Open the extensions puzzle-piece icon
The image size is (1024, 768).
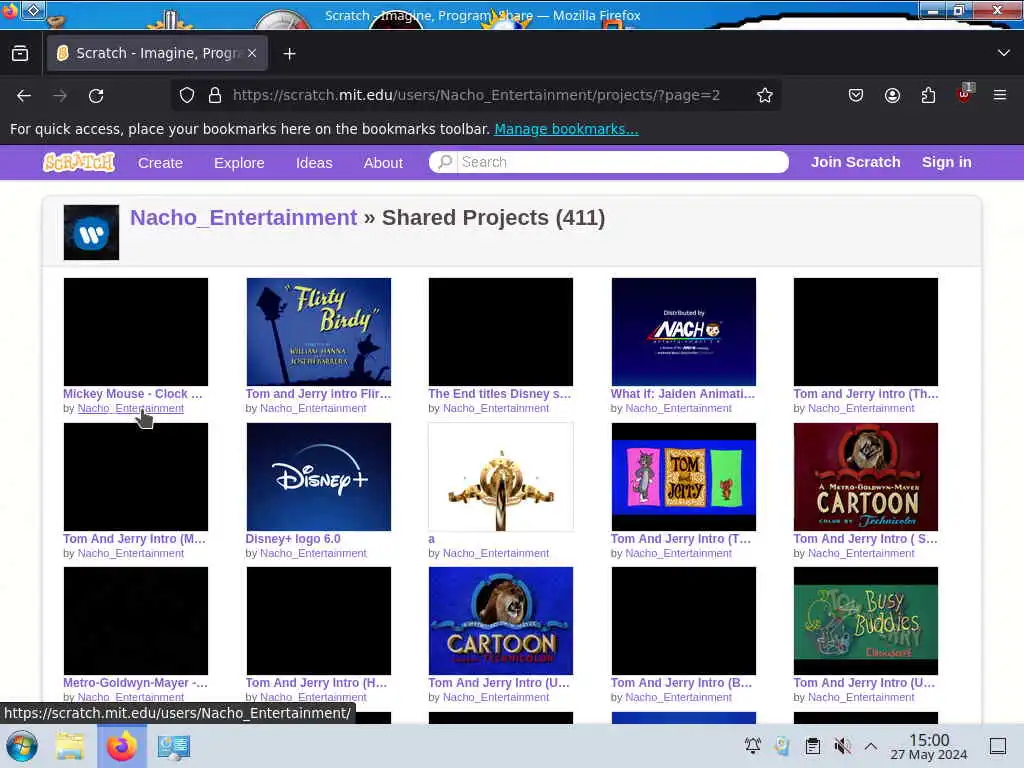(x=928, y=95)
